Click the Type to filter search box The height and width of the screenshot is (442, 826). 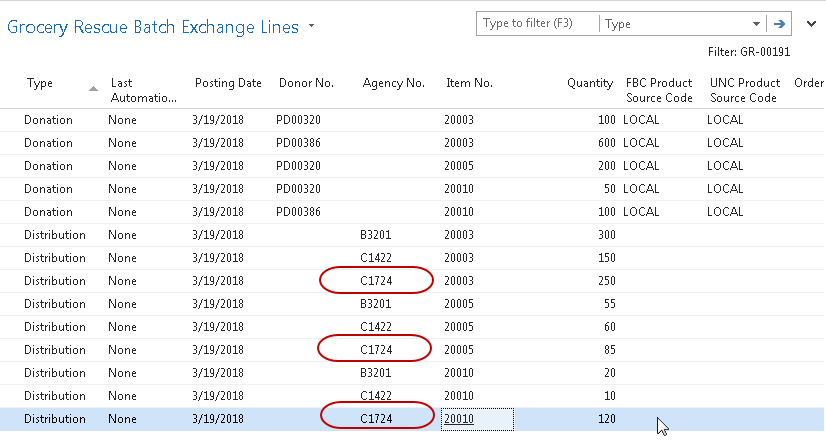[x=537, y=24]
